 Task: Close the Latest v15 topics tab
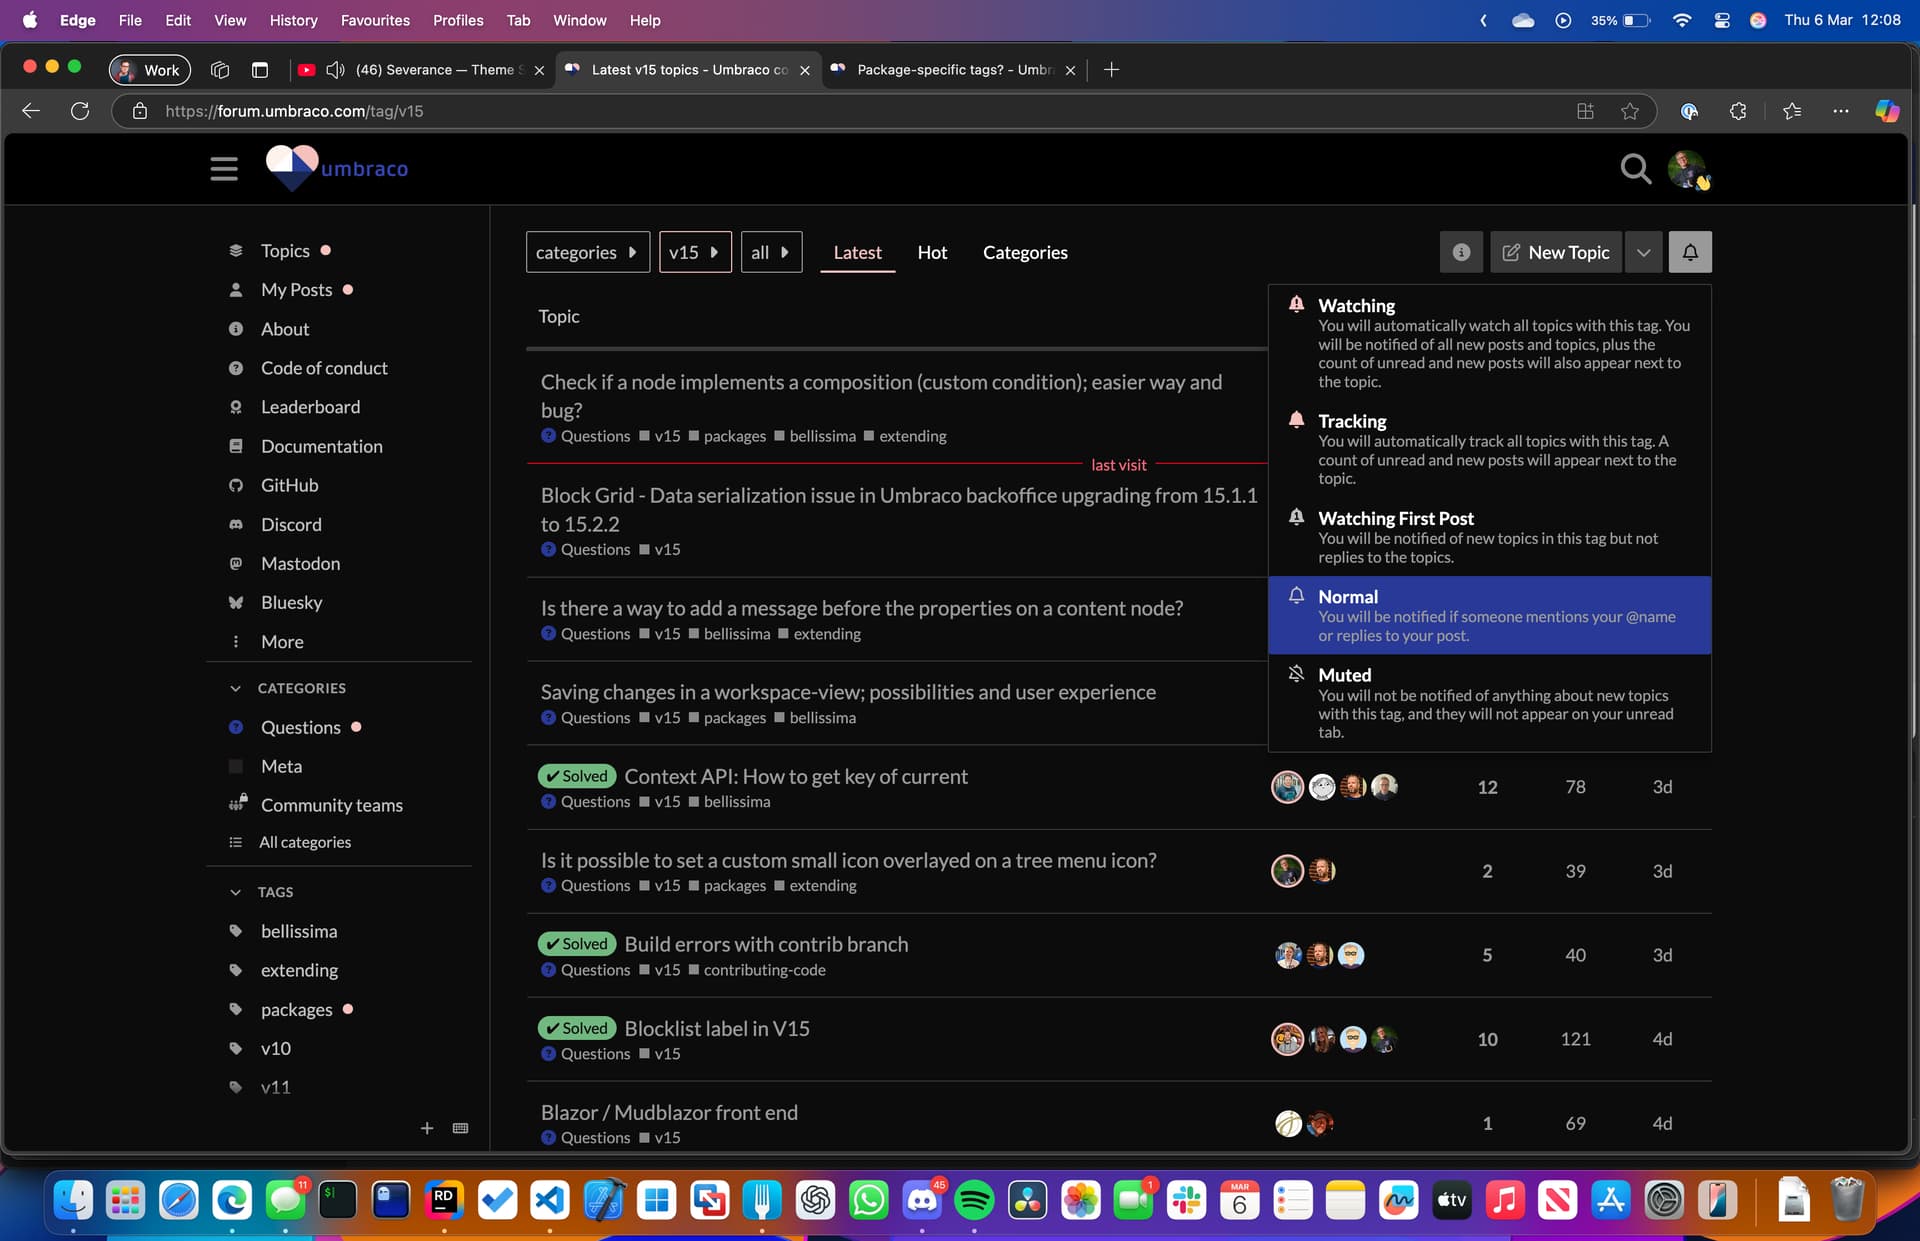[x=805, y=70]
